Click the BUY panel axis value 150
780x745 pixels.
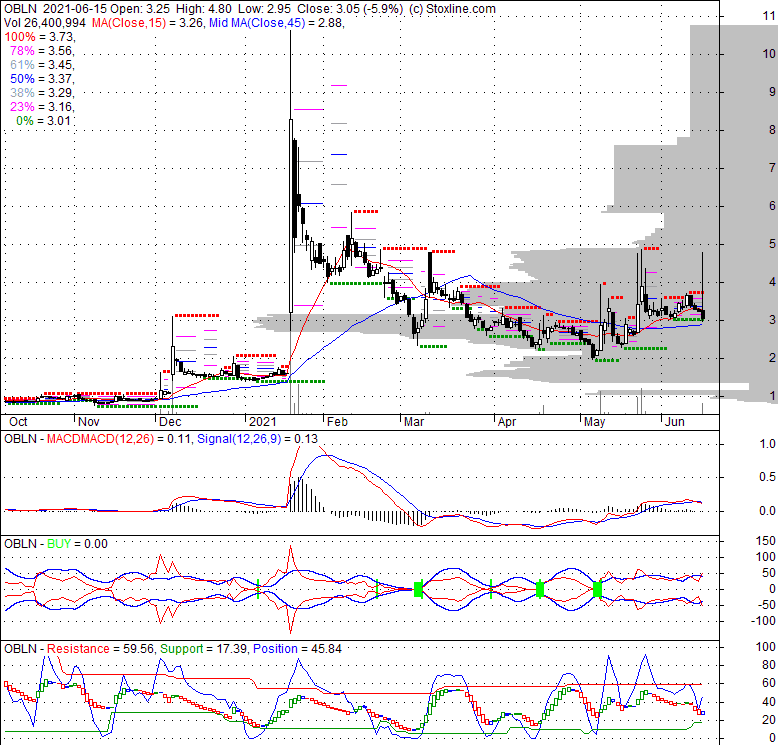click(766, 541)
